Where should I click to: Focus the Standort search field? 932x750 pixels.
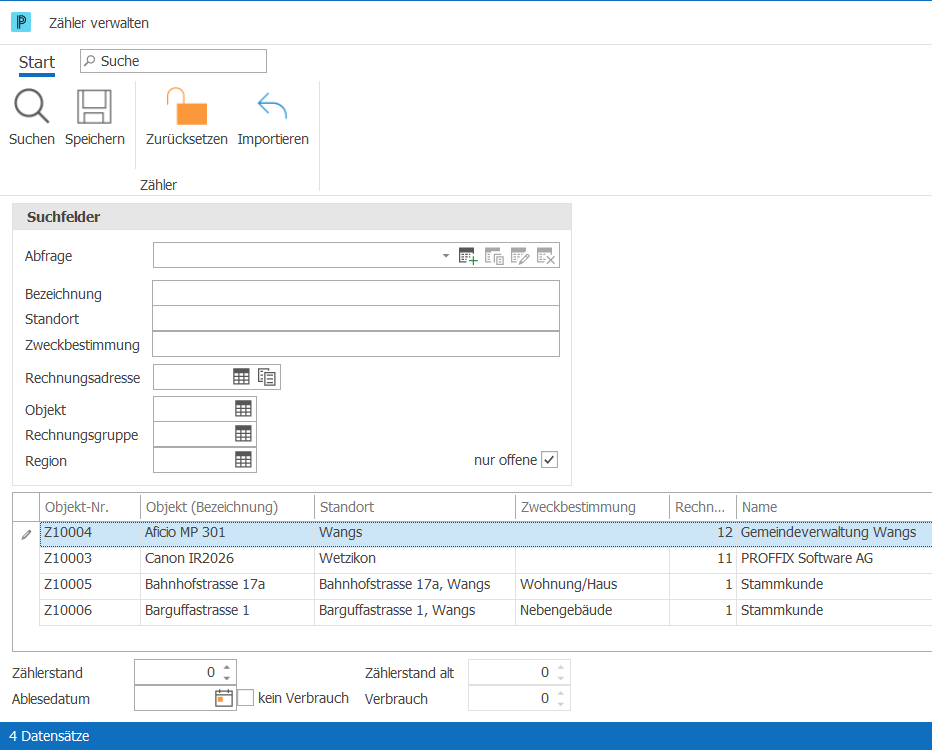coord(356,319)
